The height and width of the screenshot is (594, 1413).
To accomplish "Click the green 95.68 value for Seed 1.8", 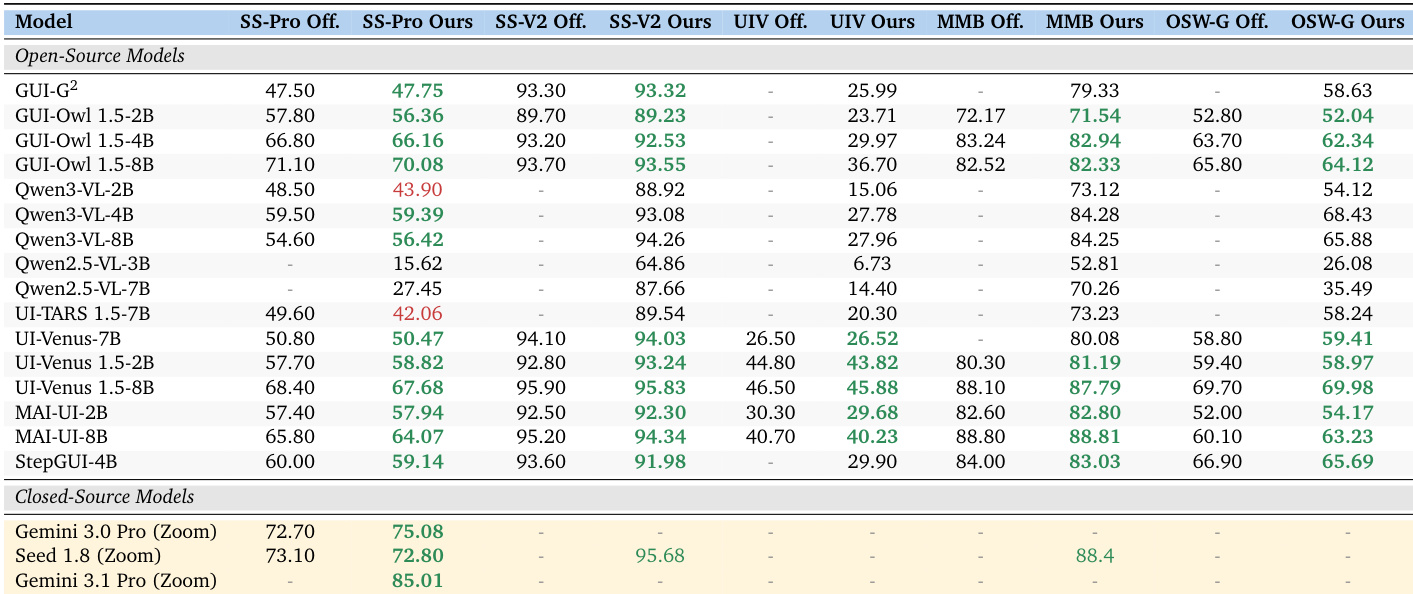I will pyautogui.click(x=660, y=556).
